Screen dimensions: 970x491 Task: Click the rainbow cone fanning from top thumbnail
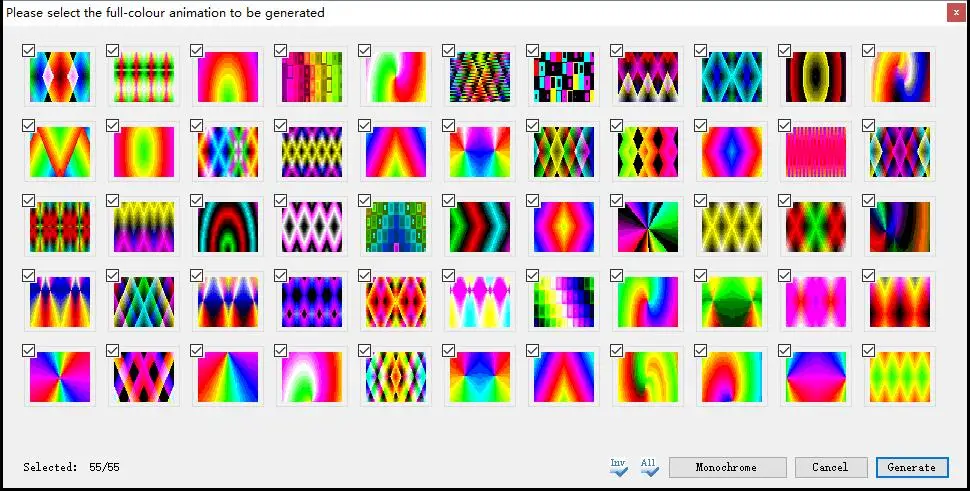pos(228,377)
